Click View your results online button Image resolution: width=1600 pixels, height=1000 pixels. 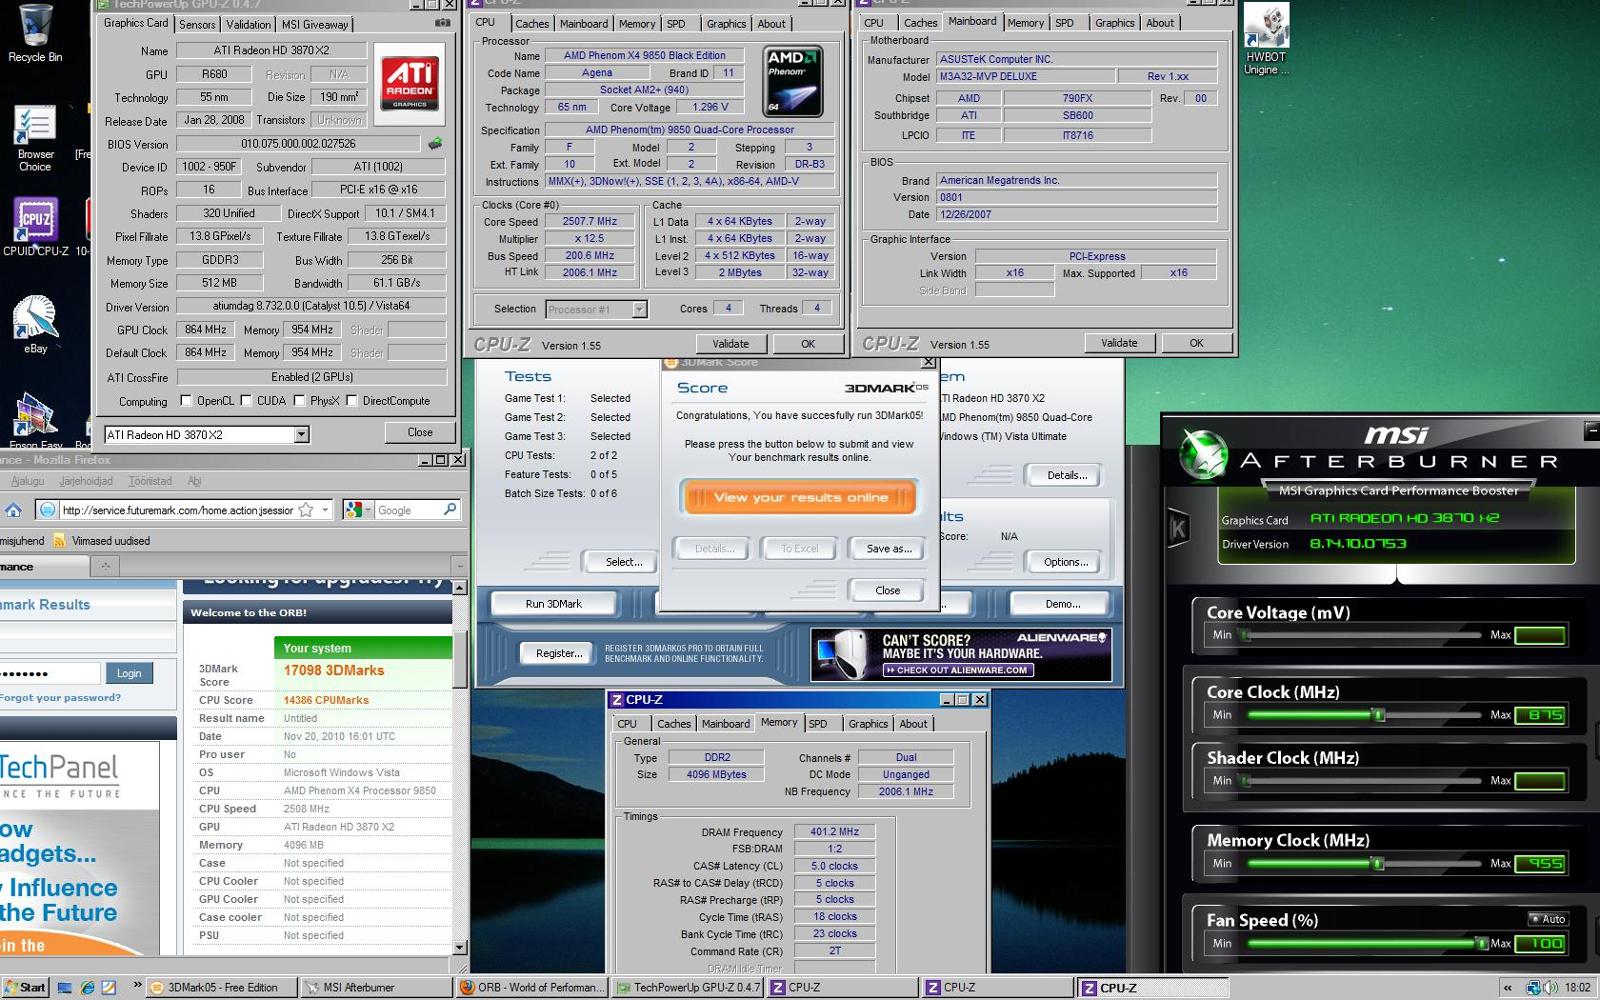click(800, 497)
